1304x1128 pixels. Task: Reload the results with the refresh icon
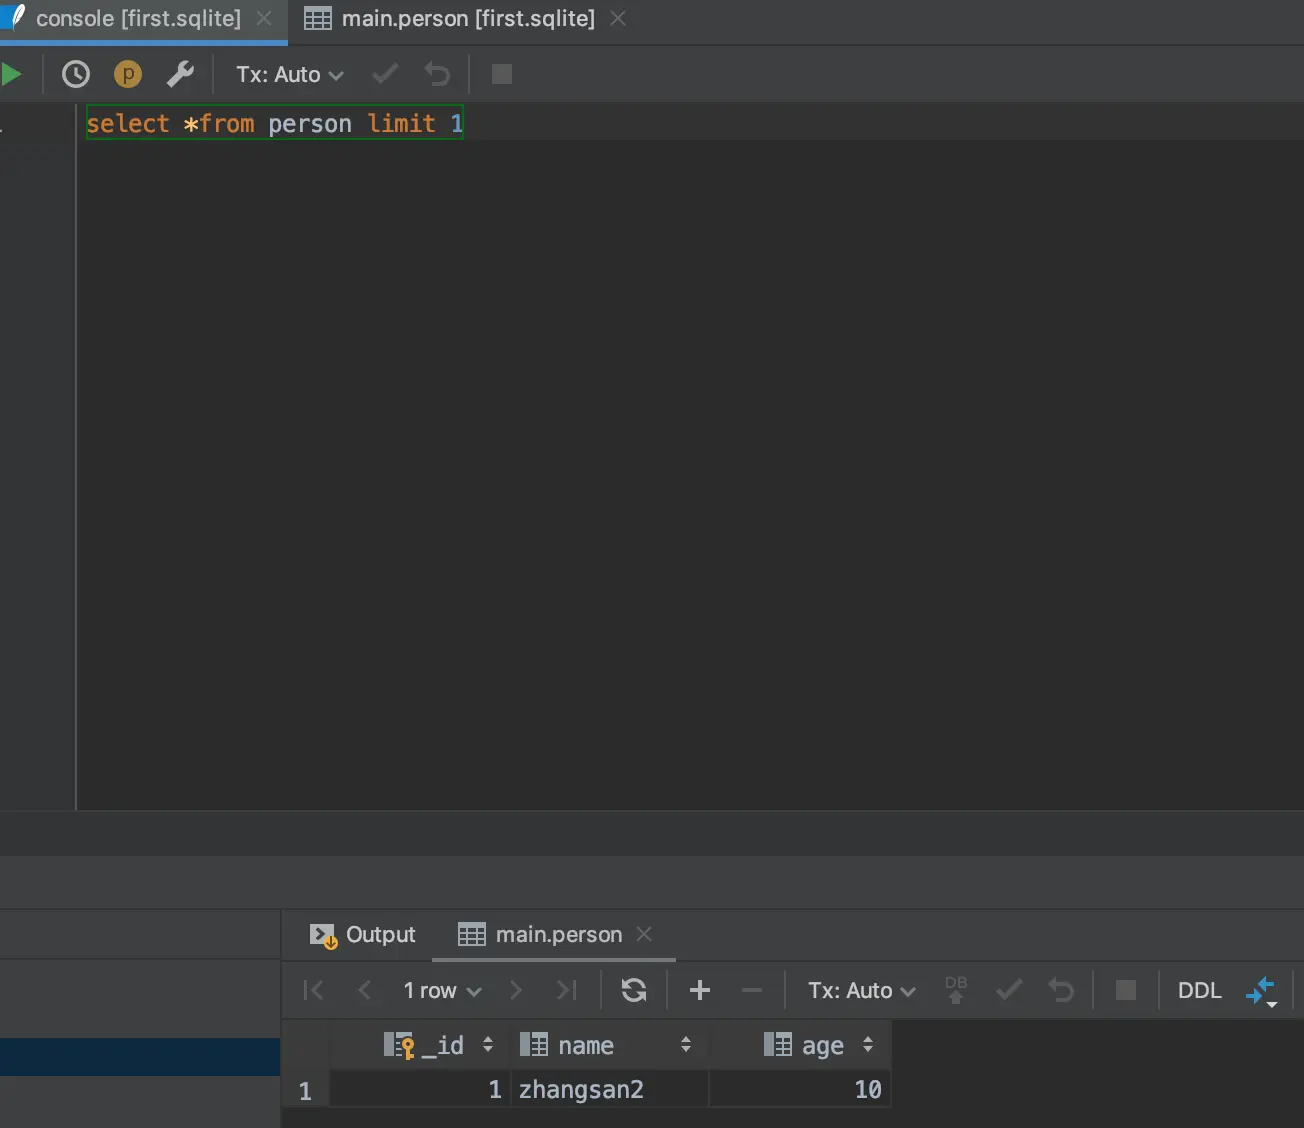click(x=634, y=990)
